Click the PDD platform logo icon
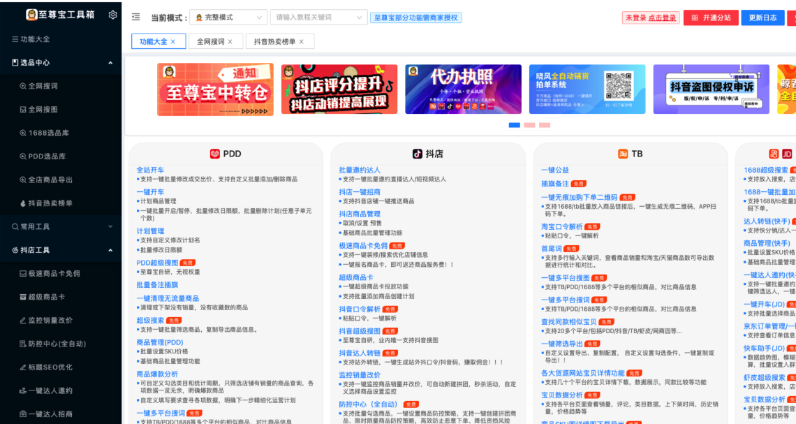 pyautogui.click(x=215, y=153)
